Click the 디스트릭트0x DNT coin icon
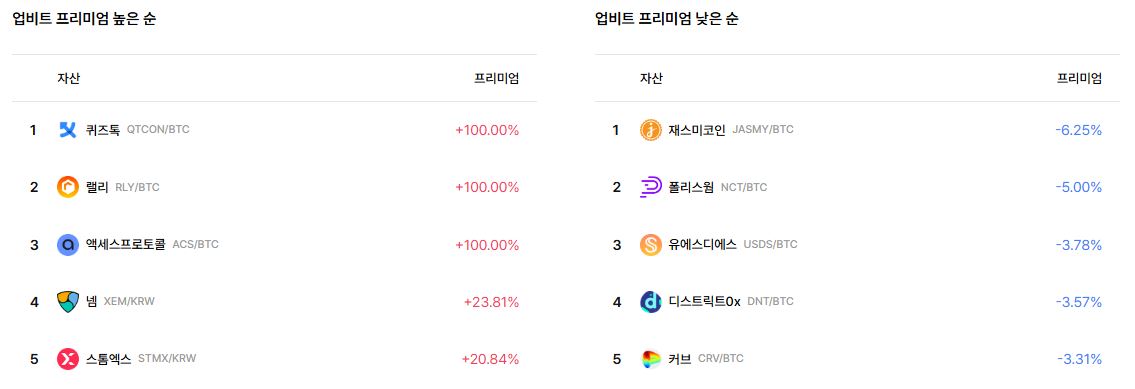1135x389 pixels. coord(651,302)
